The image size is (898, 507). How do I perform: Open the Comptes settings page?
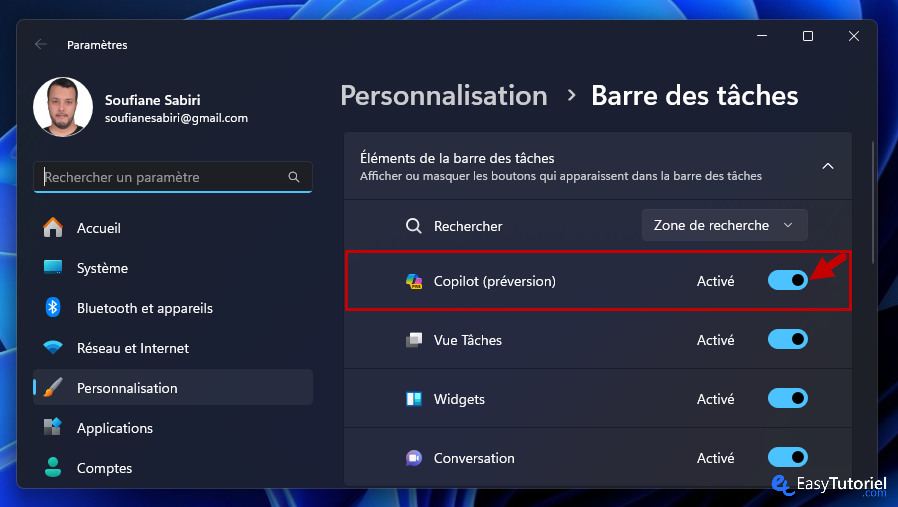173,468
